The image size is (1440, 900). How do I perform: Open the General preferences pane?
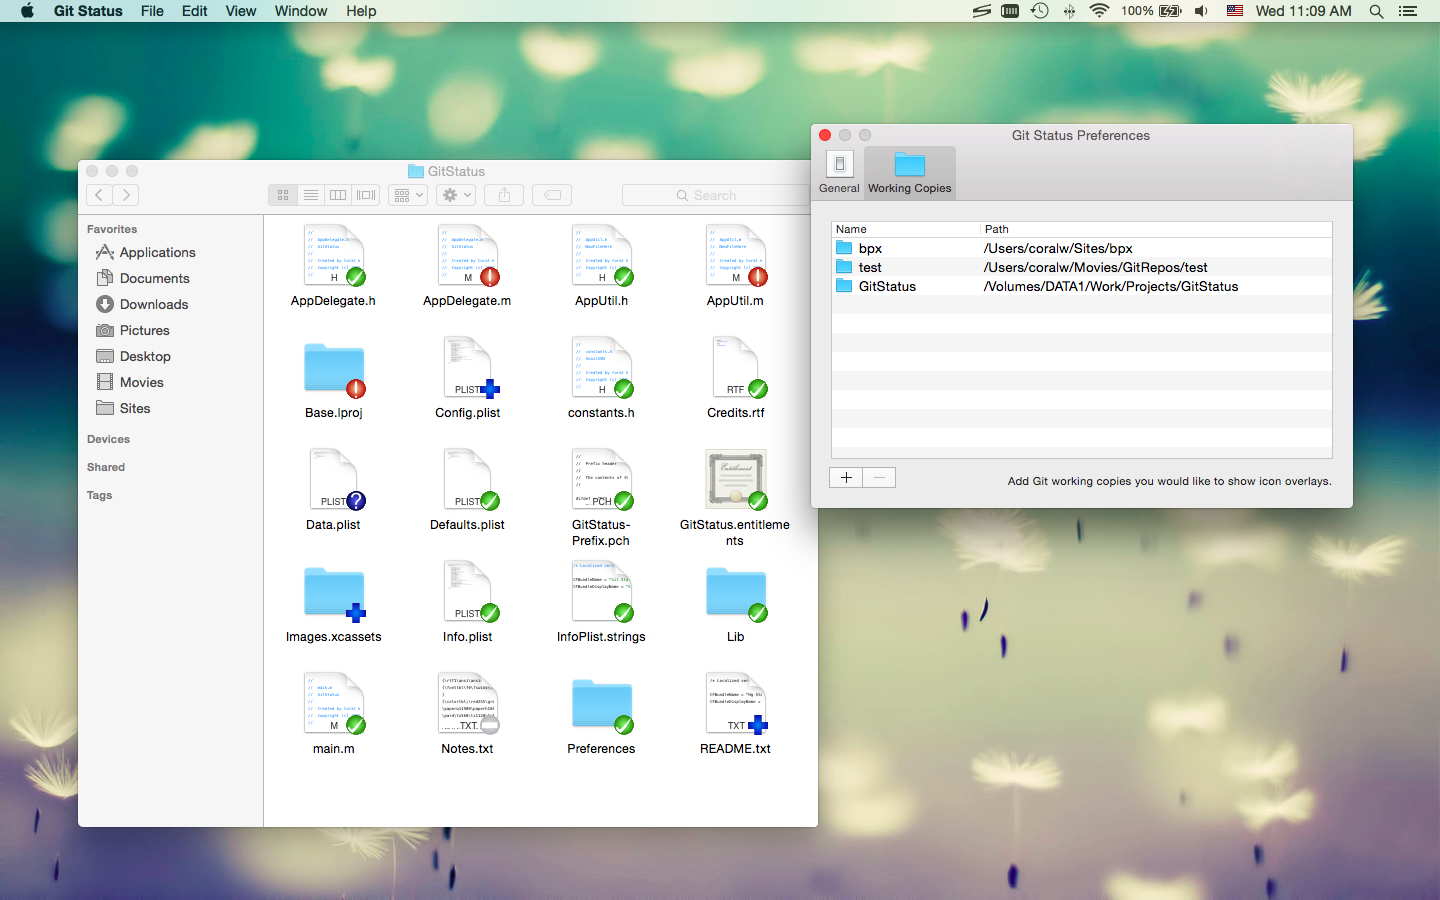tap(839, 172)
